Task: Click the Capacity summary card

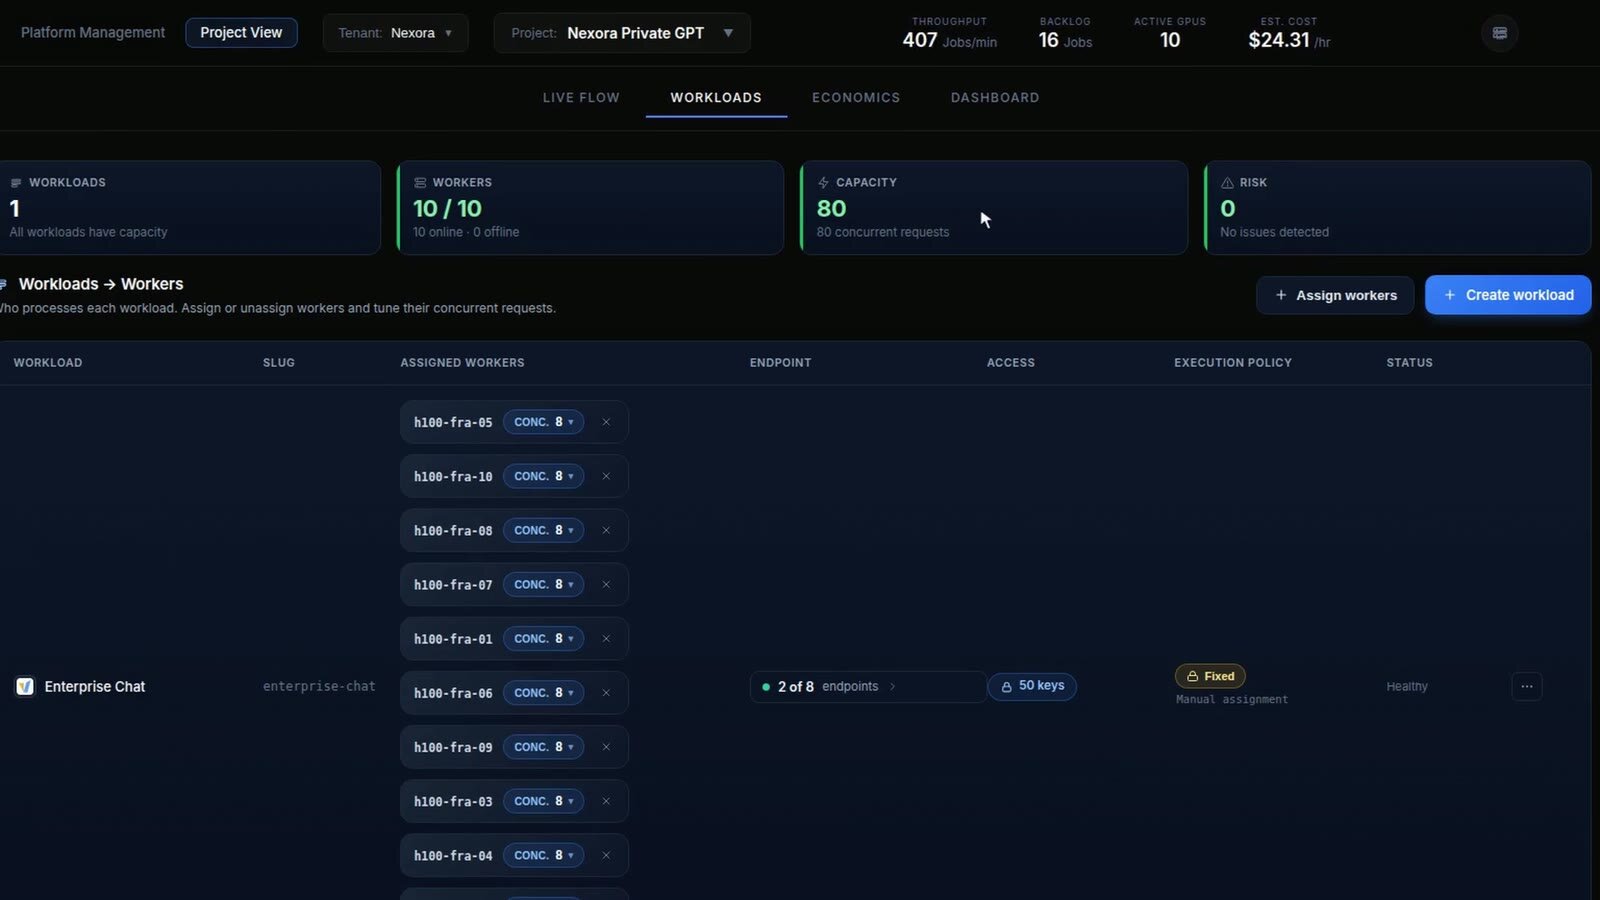Action: point(994,208)
